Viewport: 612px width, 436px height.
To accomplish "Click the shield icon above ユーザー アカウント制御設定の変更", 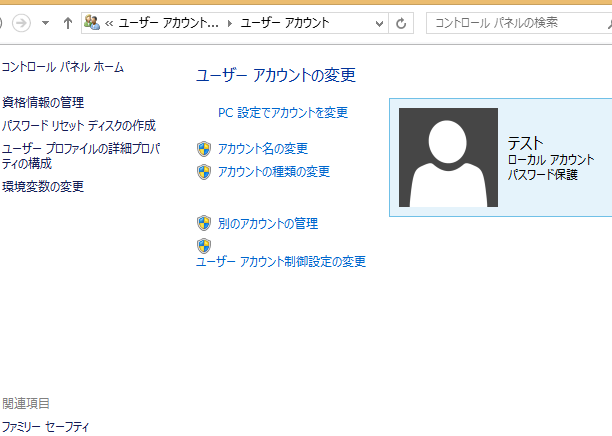I will pos(204,245).
